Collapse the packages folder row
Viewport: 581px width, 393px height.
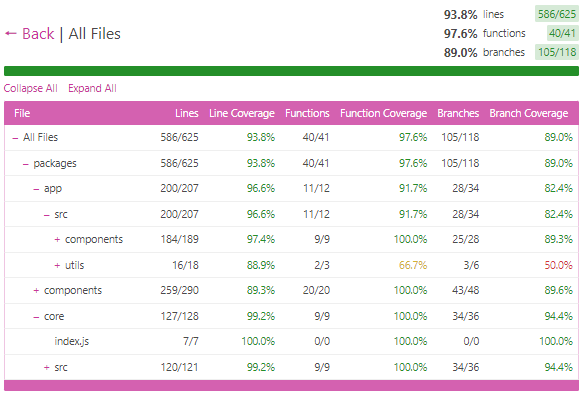pos(26,164)
